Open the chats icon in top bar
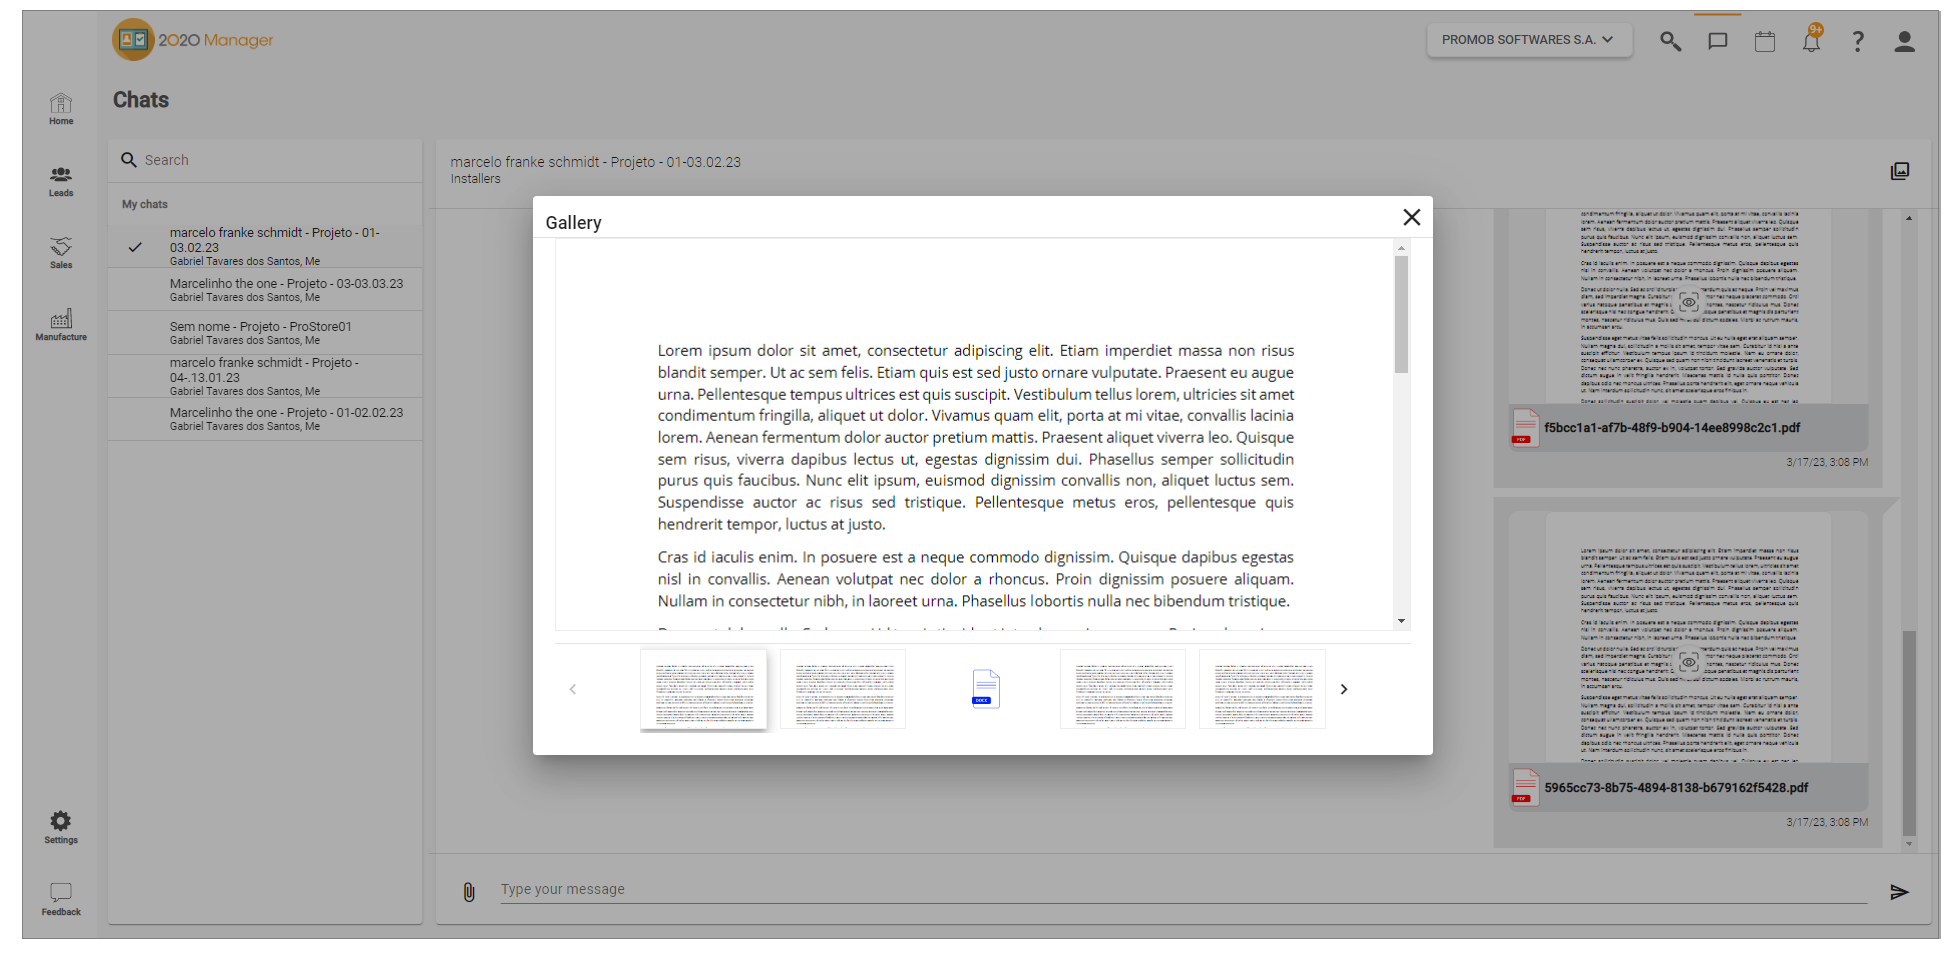This screenshot has width=1955, height=961. click(1718, 41)
